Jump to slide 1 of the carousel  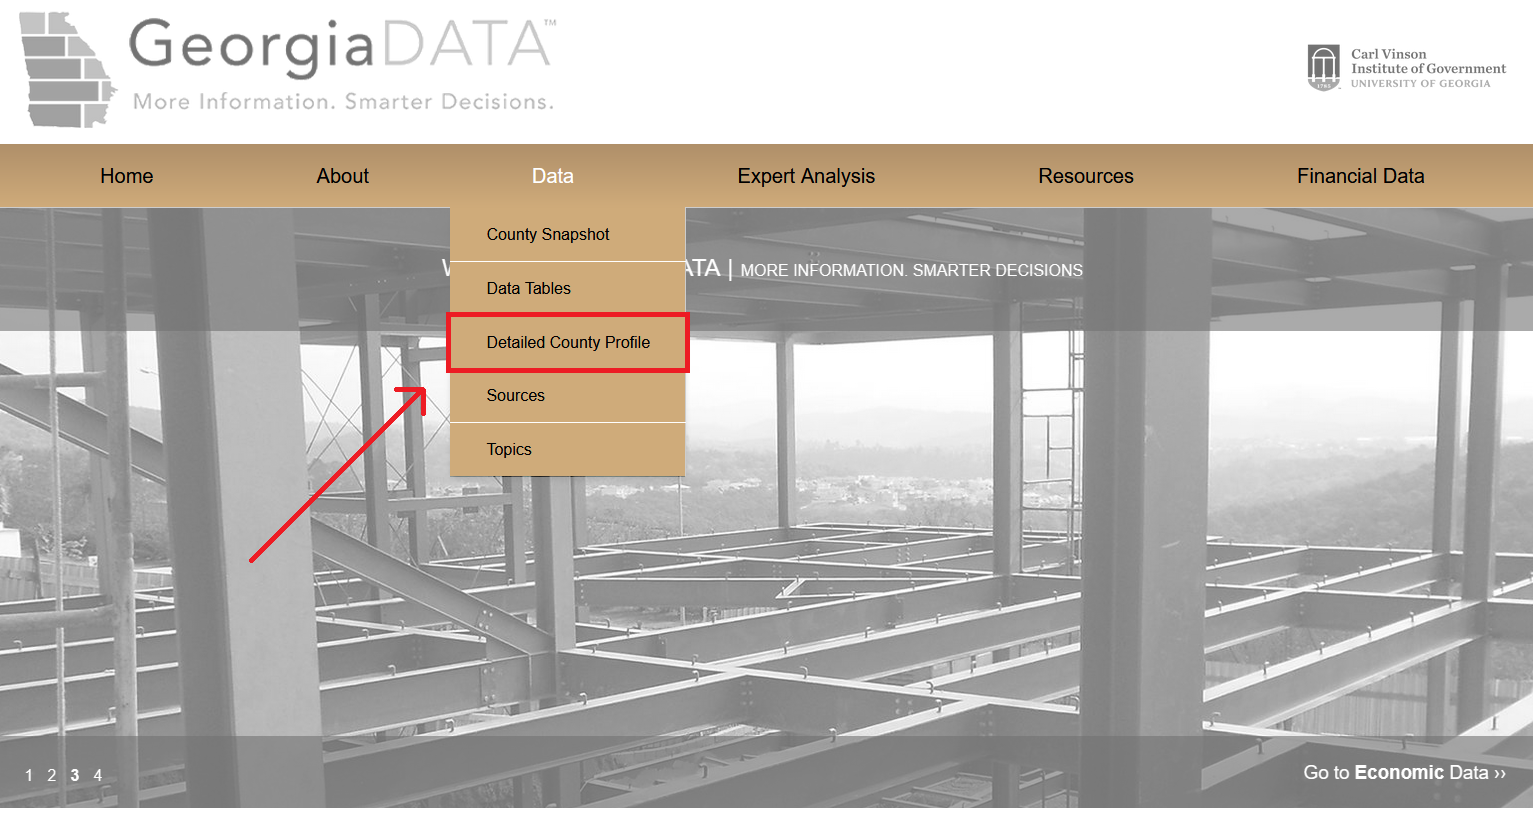pyautogui.click(x=29, y=775)
